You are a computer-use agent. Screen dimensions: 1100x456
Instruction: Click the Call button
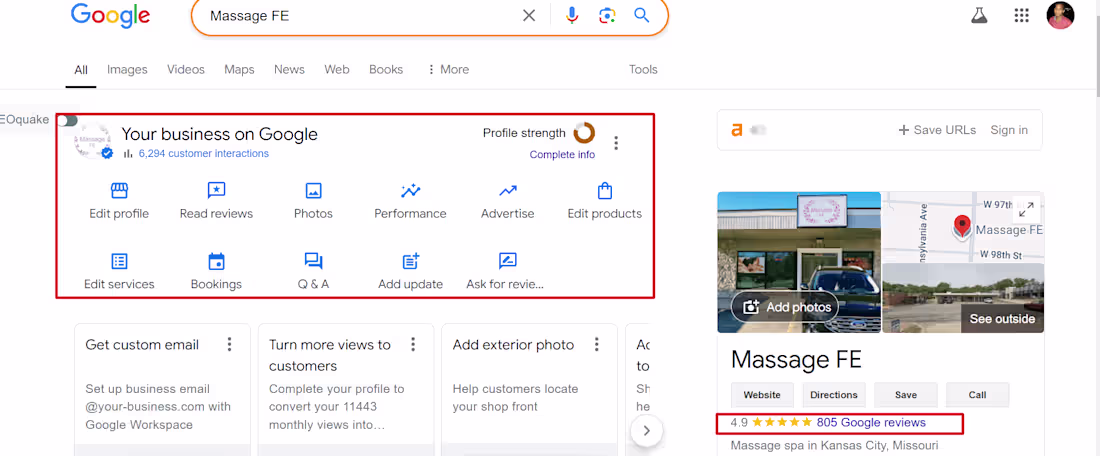click(x=977, y=395)
